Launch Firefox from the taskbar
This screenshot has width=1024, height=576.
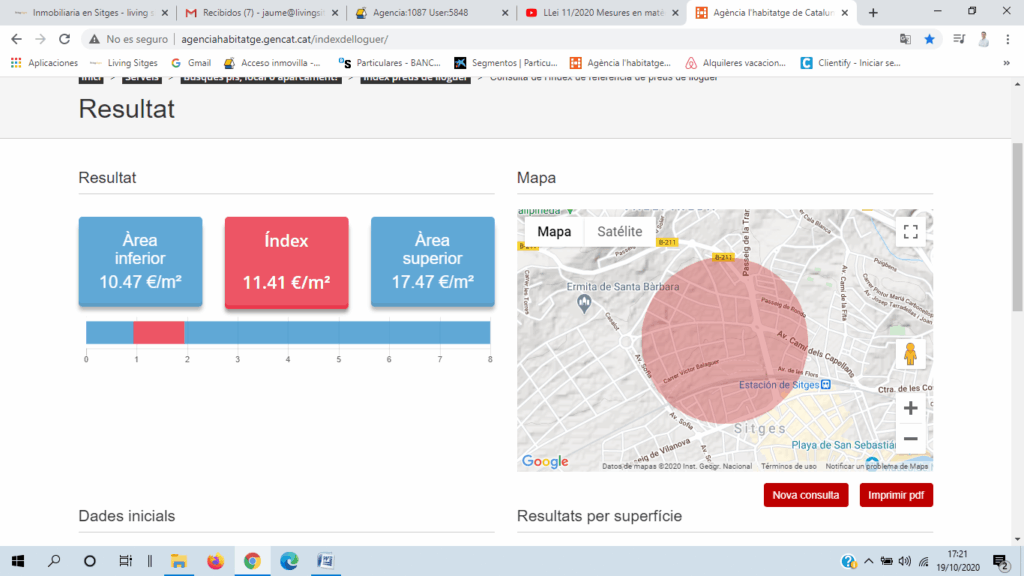[x=215, y=561]
